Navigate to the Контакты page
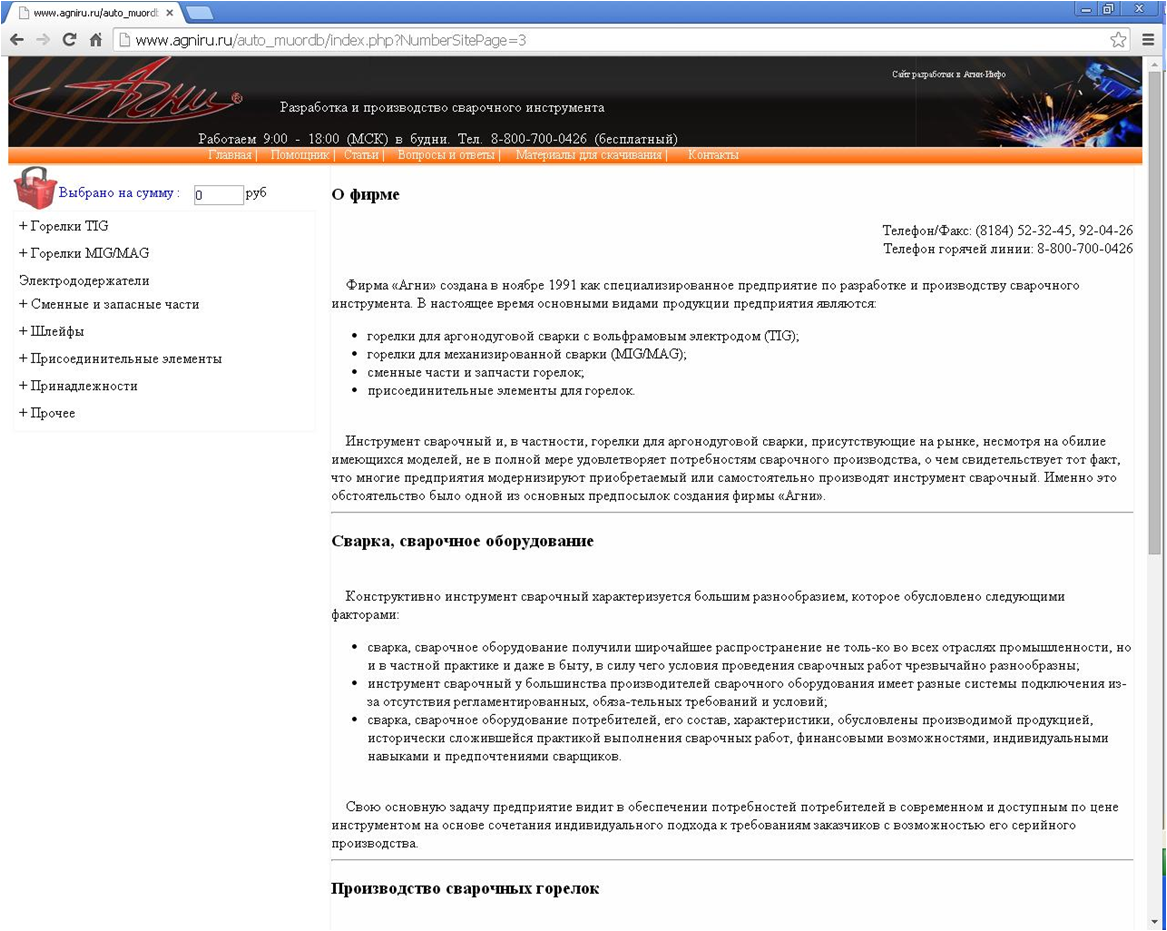Screen dimensions: 1167x931 coord(713,155)
